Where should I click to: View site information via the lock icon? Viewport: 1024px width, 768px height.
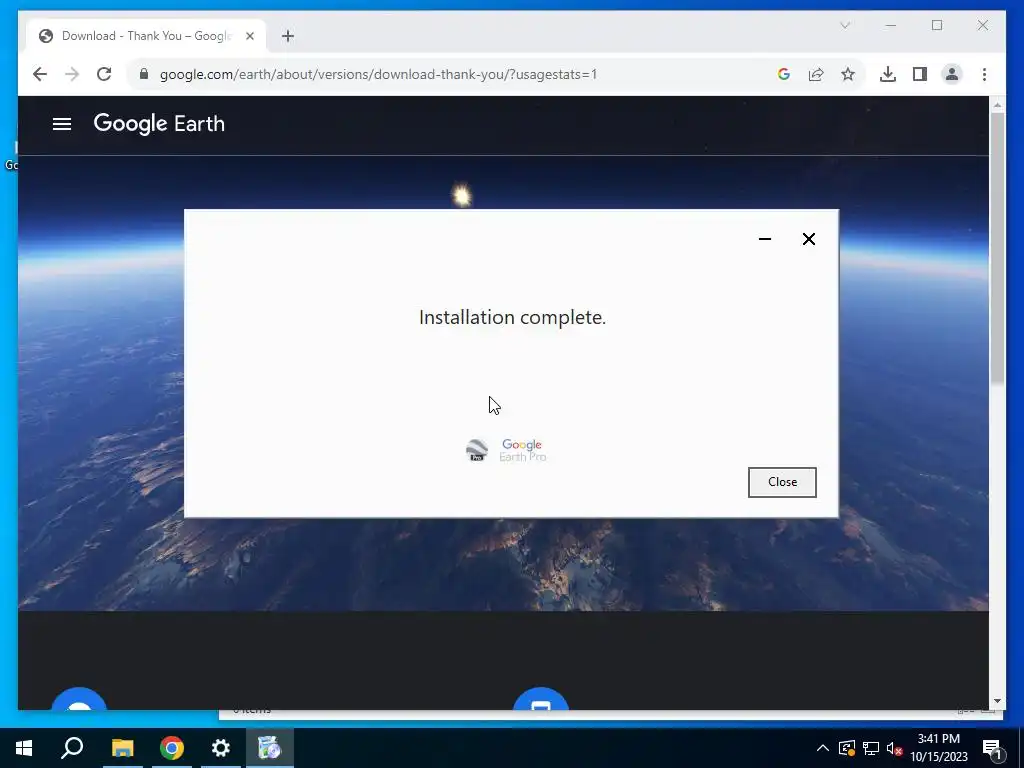144,74
